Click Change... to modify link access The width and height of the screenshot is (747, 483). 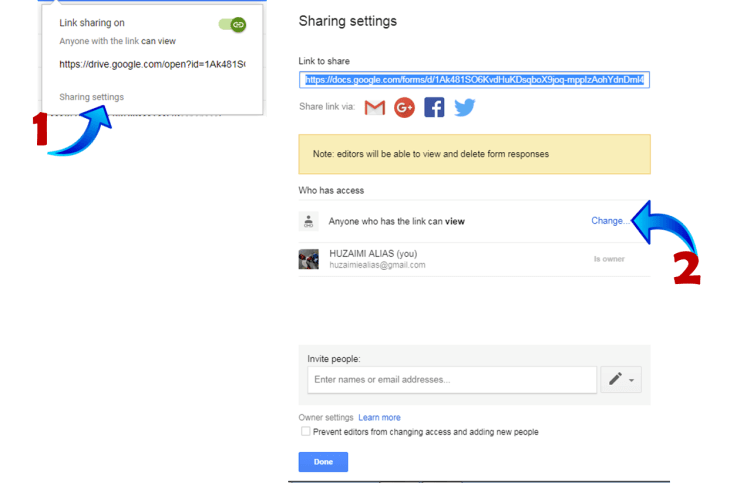click(610, 221)
